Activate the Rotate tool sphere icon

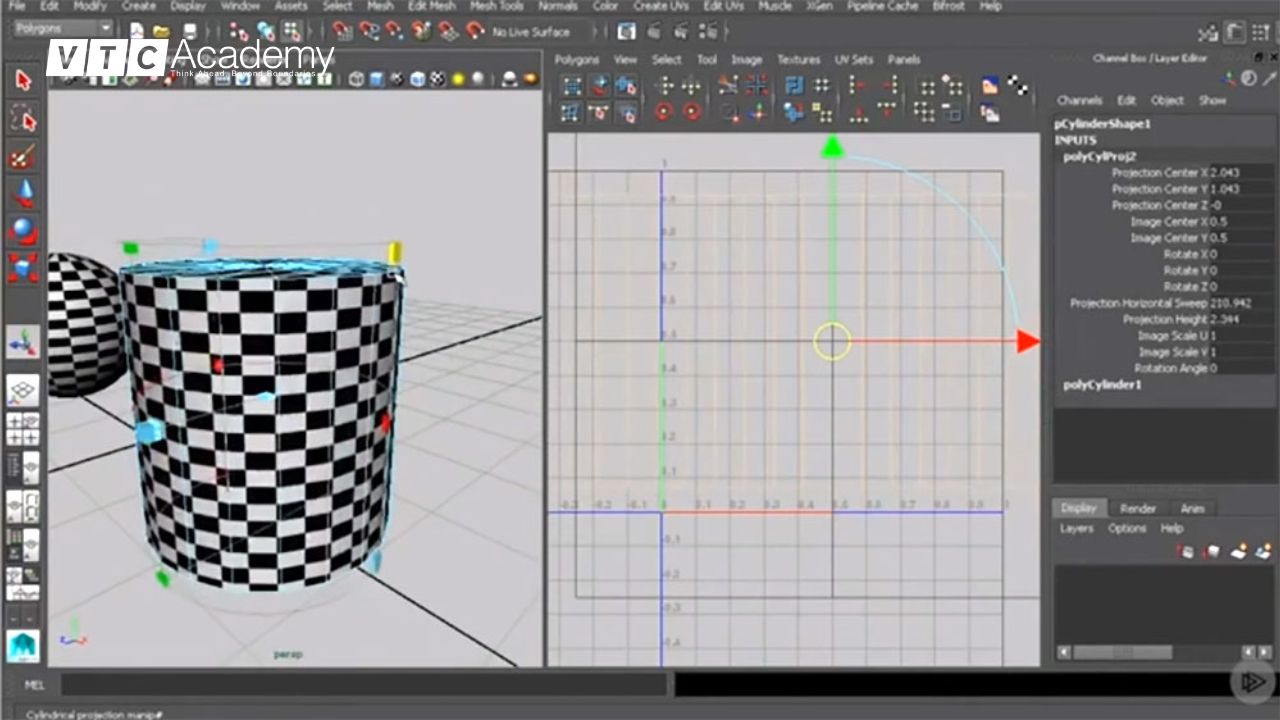pos(23,231)
